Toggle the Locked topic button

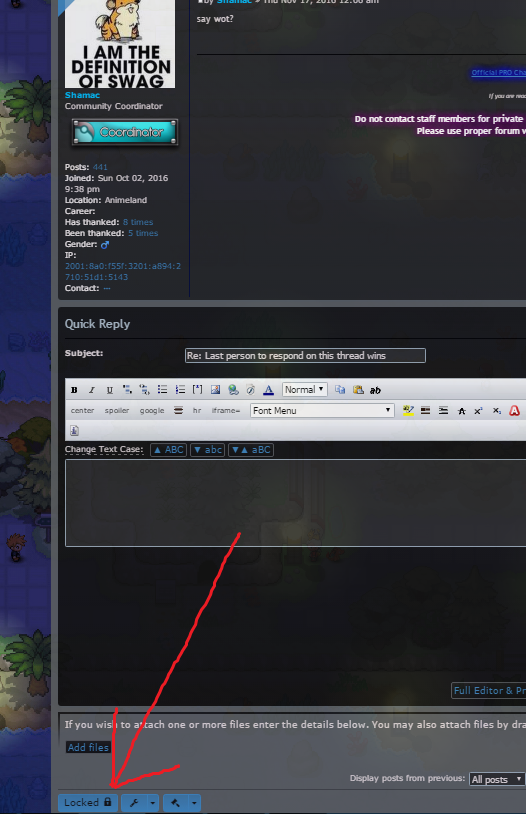88,802
